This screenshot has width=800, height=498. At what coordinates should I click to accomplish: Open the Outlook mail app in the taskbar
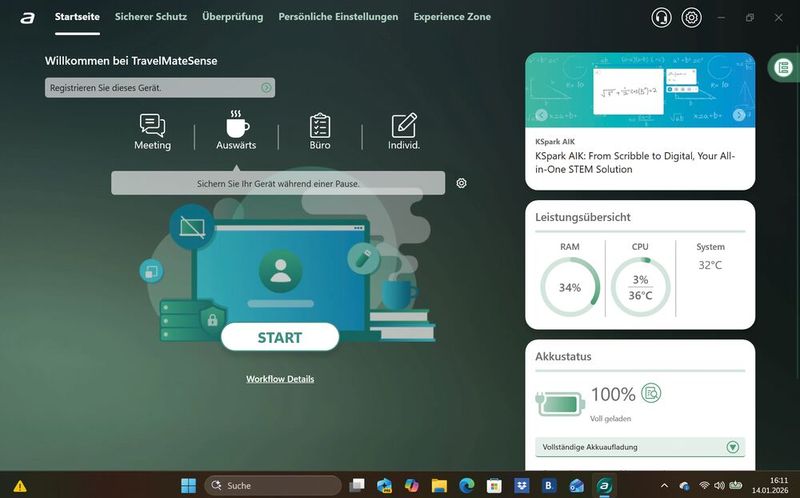click(577, 486)
